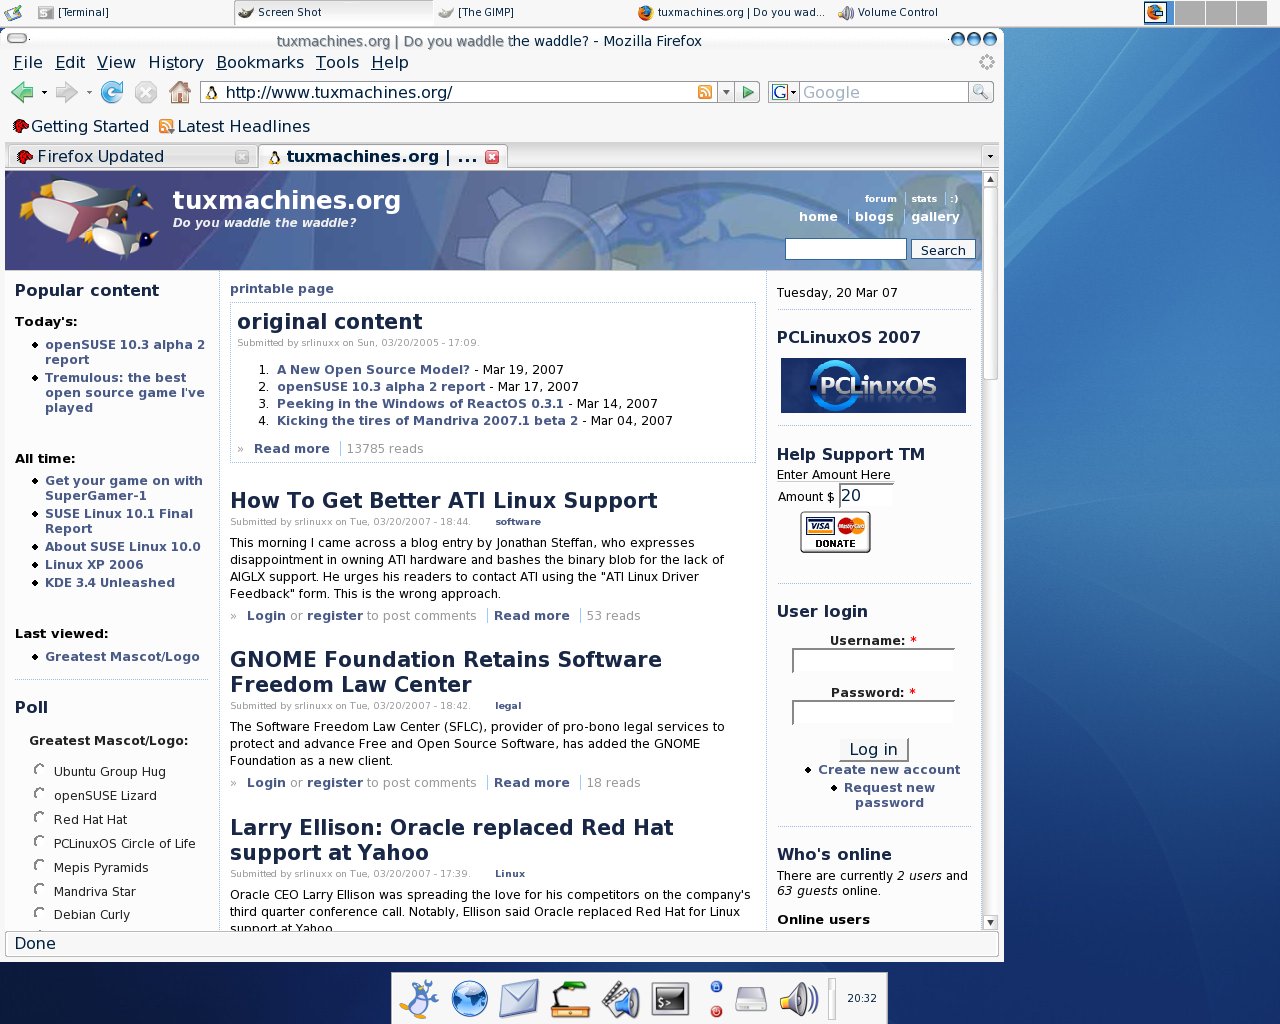
Task: Click the page vertical scrollbar thumb
Action: [990, 283]
